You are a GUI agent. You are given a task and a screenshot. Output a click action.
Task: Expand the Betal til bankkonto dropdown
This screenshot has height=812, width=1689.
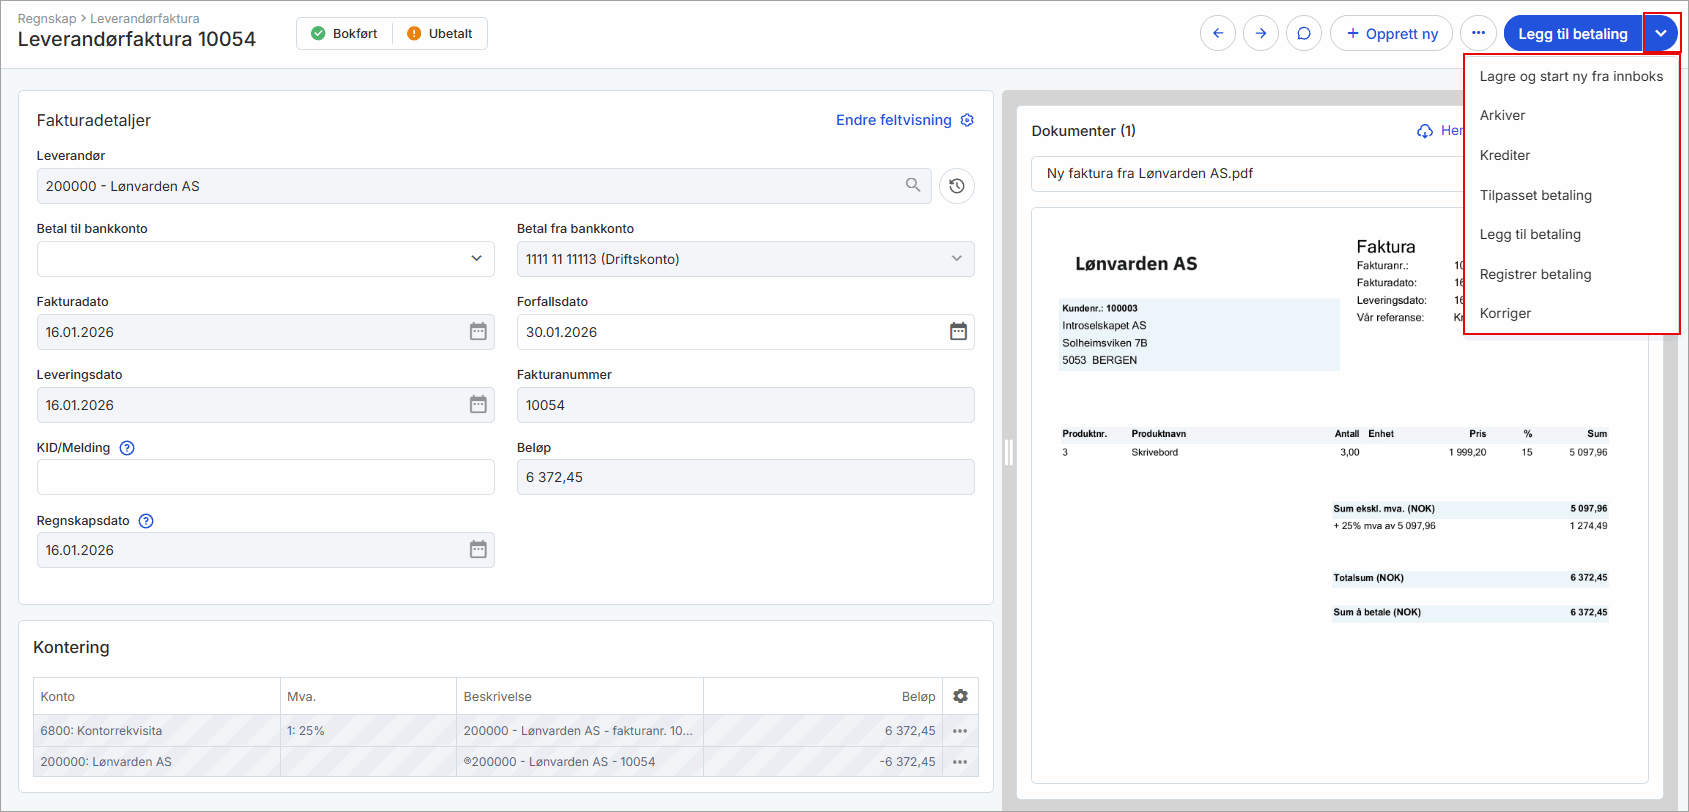476,259
